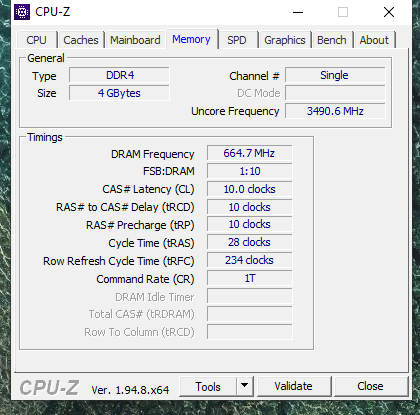Click the empty Total CAS# (tRDRAM) field
This screenshot has width=420, height=415.
coord(249,314)
